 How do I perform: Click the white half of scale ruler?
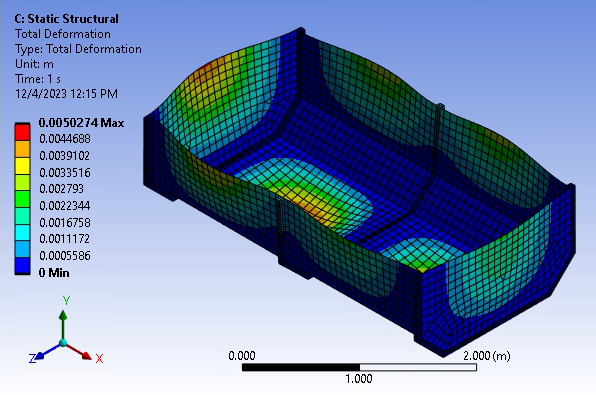click(x=418, y=367)
